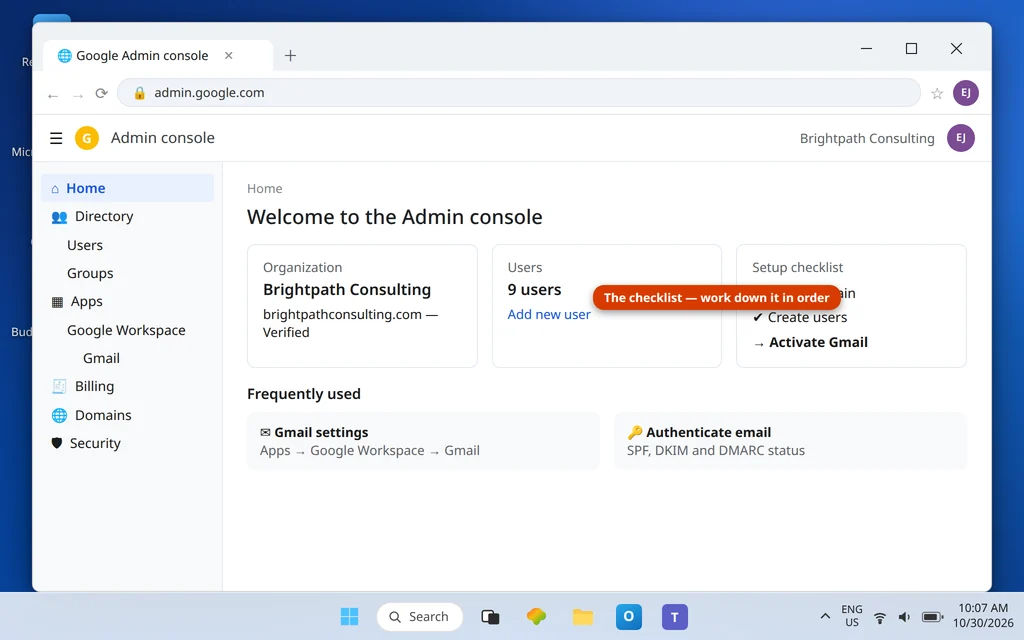Open Google Workspace under Apps
This screenshot has width=1024, height=640.
tap(127, 330)
